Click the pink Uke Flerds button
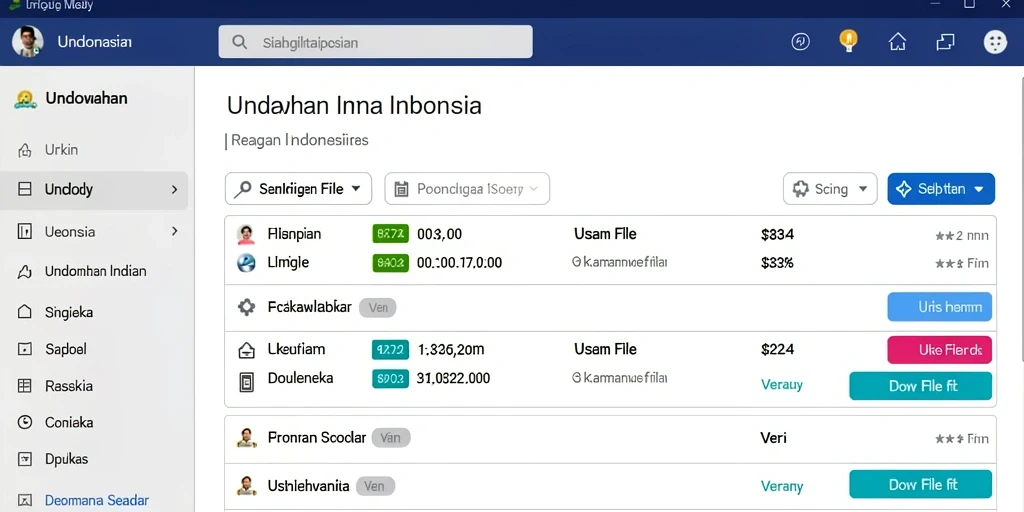Image resolution: width=1024 pixels, height=512 pixels. coord(940,350)
